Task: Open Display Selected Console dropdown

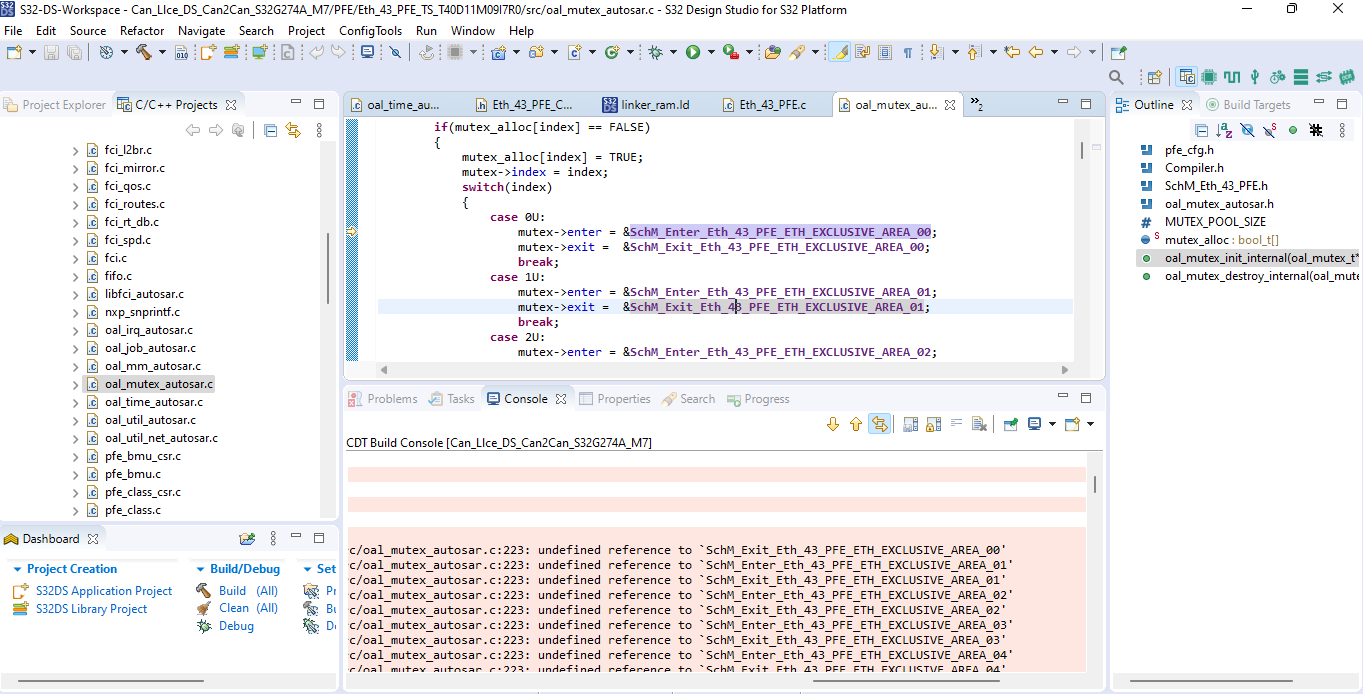Action: pyautogui.click(x=1052, y=424)
